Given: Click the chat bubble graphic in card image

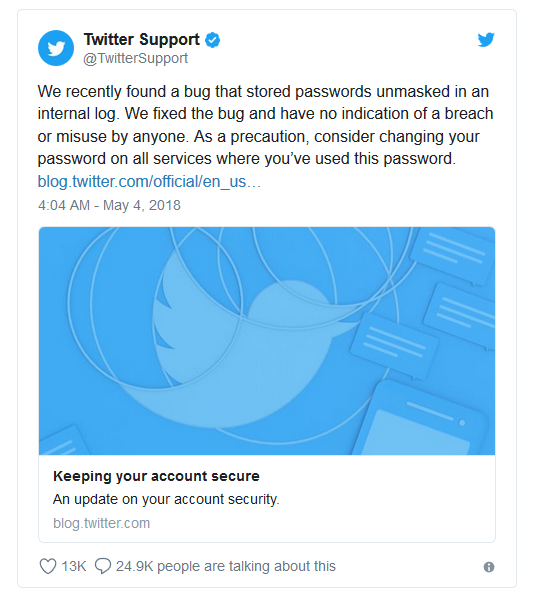Looking at the screenshot, I should click(x=394, y=345).
